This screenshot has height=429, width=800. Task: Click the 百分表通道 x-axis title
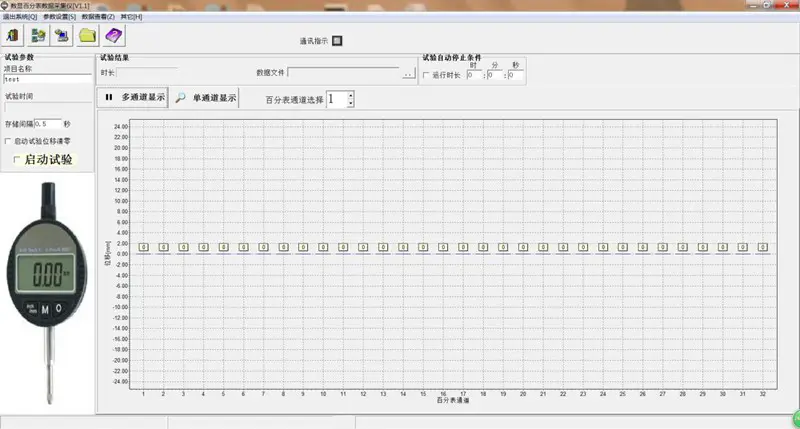(x=453, y=400)
